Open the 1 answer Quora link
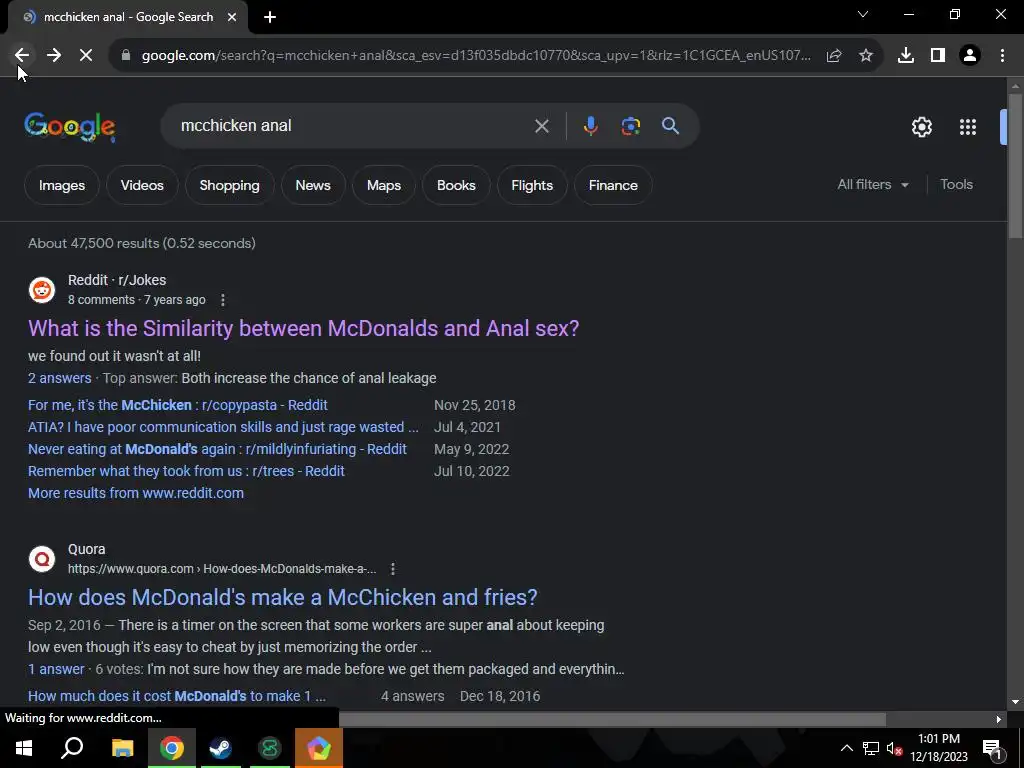Image resolution: width=1024 pixels, height=768 pixels. pyautogui.click(x=56, y=669)
